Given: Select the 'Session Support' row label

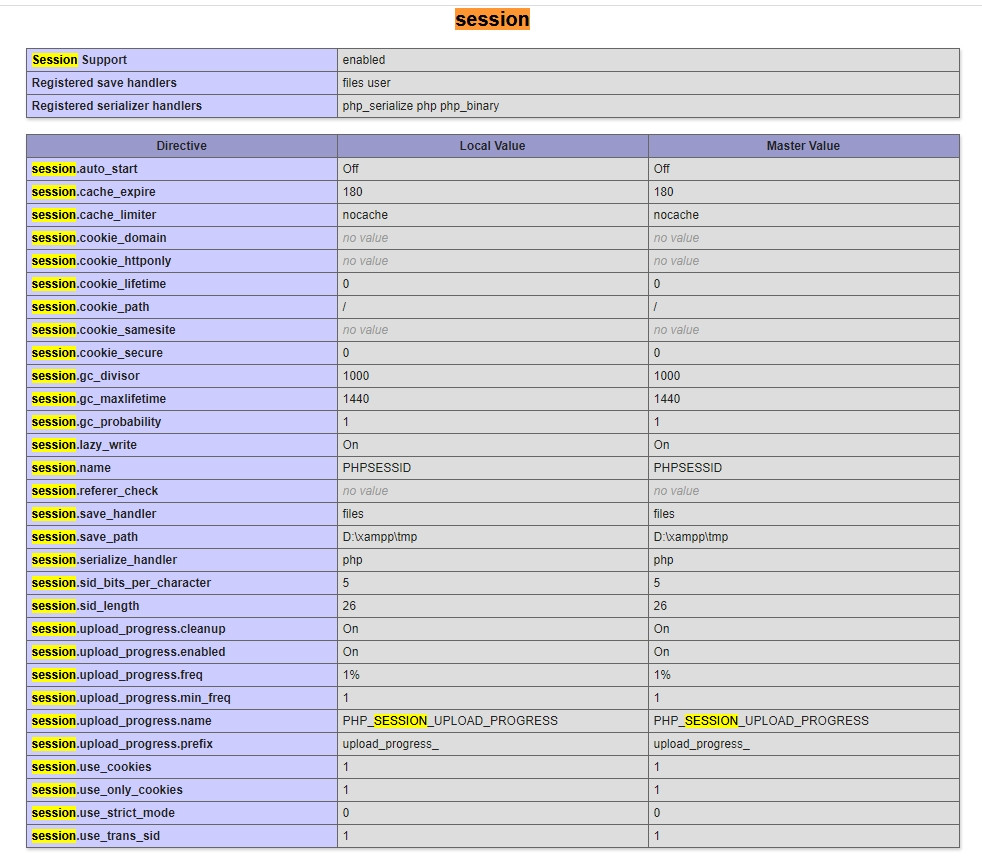Looking at the screenshot, I should tap(80, 60).
